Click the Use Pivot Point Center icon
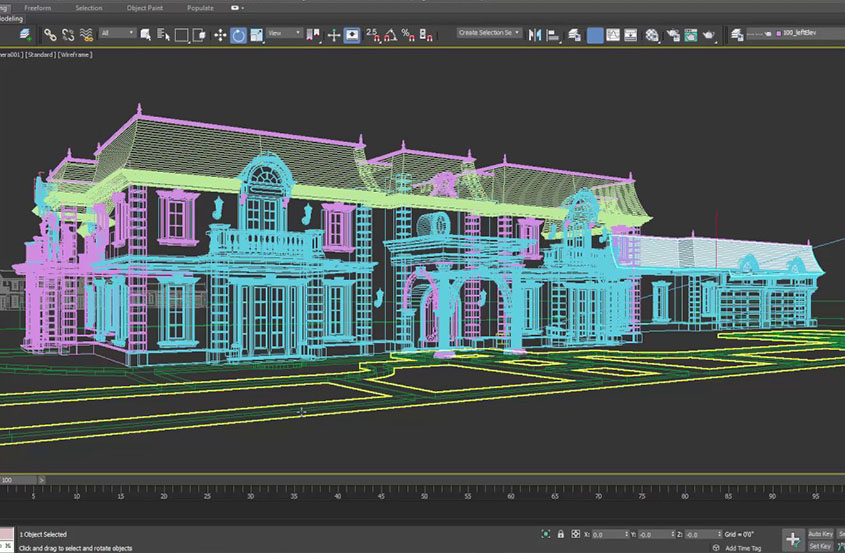This screenshot has height=553, width=845. click(313, 35)
